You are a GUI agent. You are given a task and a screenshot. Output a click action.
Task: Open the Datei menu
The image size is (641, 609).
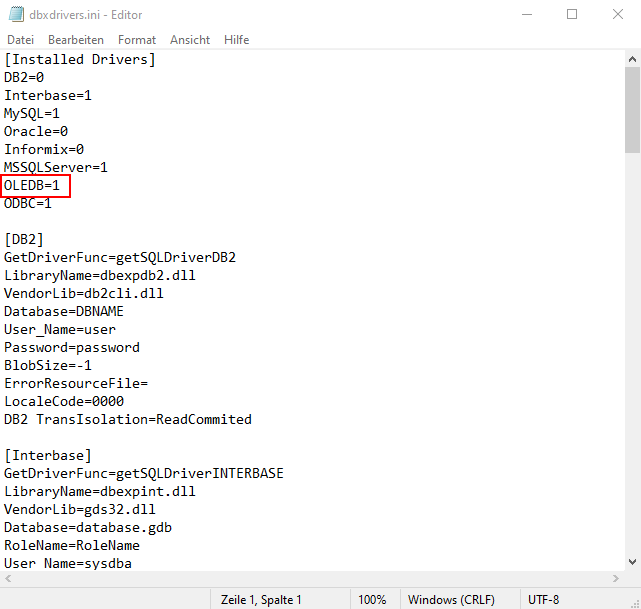coord(20,40)
